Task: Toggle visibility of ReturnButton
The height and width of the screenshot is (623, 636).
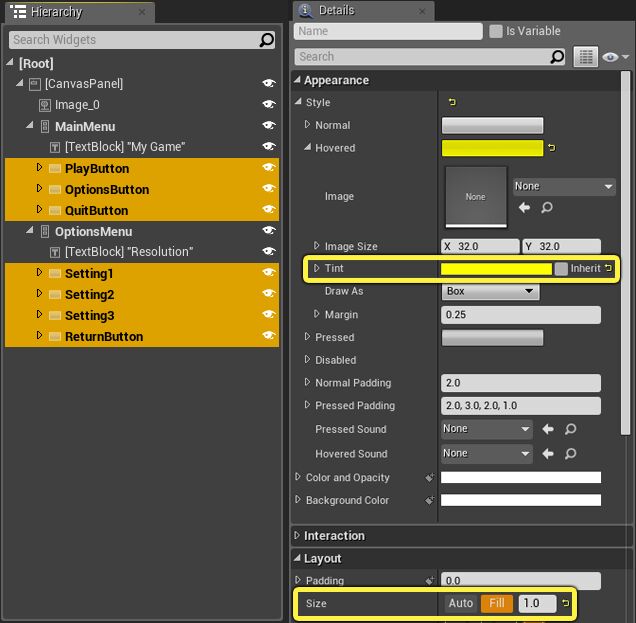Action: click(x=269, y=335)
